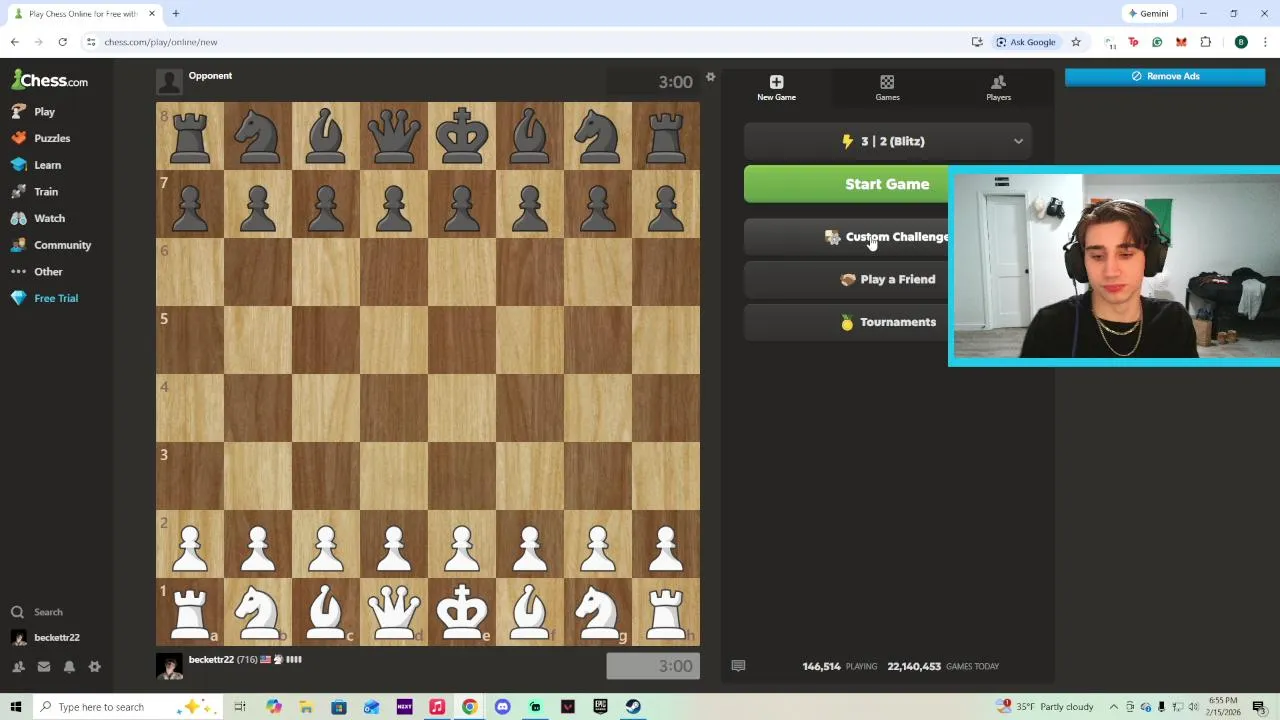Screen dimensions: 1280x720
Task: Expand the 3 | 2 (Blitz) time control dropdown
Action: (887, 141)
